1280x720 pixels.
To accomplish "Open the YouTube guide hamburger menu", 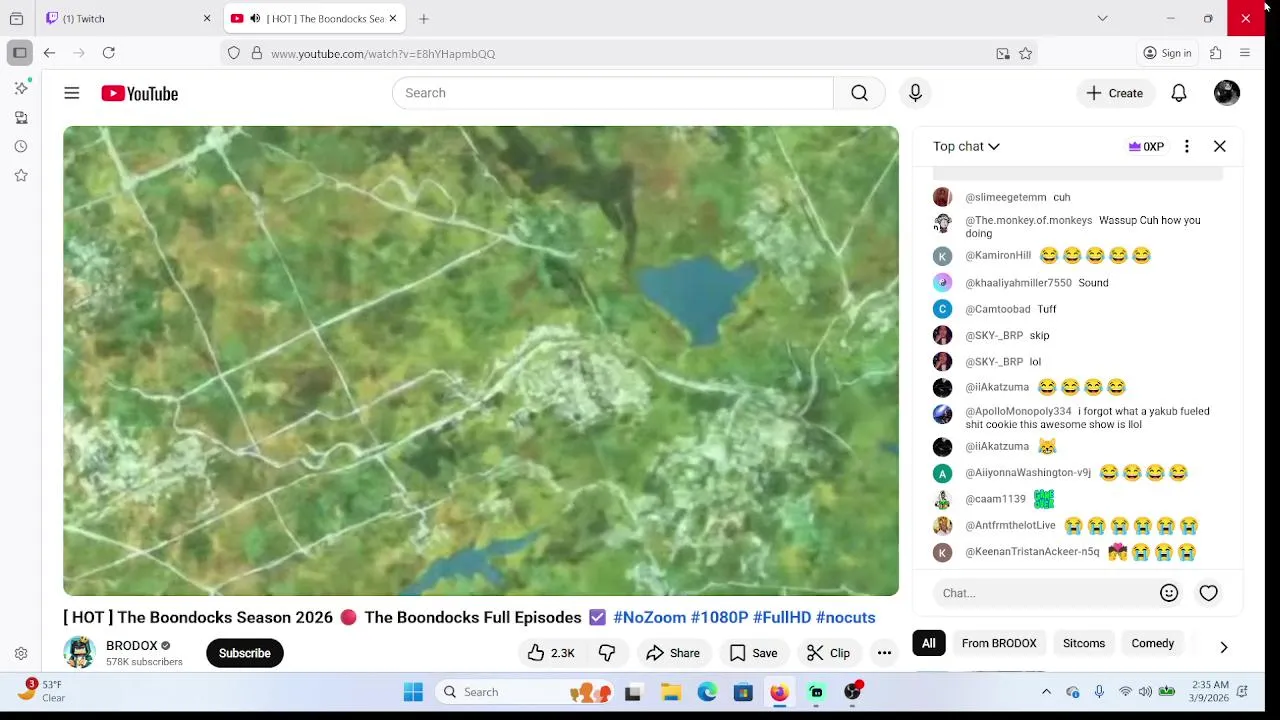I will pos(71,93).
